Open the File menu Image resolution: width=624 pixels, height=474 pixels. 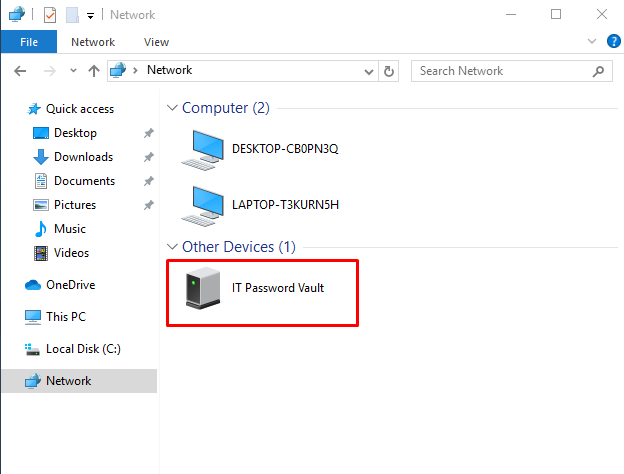tap(28, 42)
